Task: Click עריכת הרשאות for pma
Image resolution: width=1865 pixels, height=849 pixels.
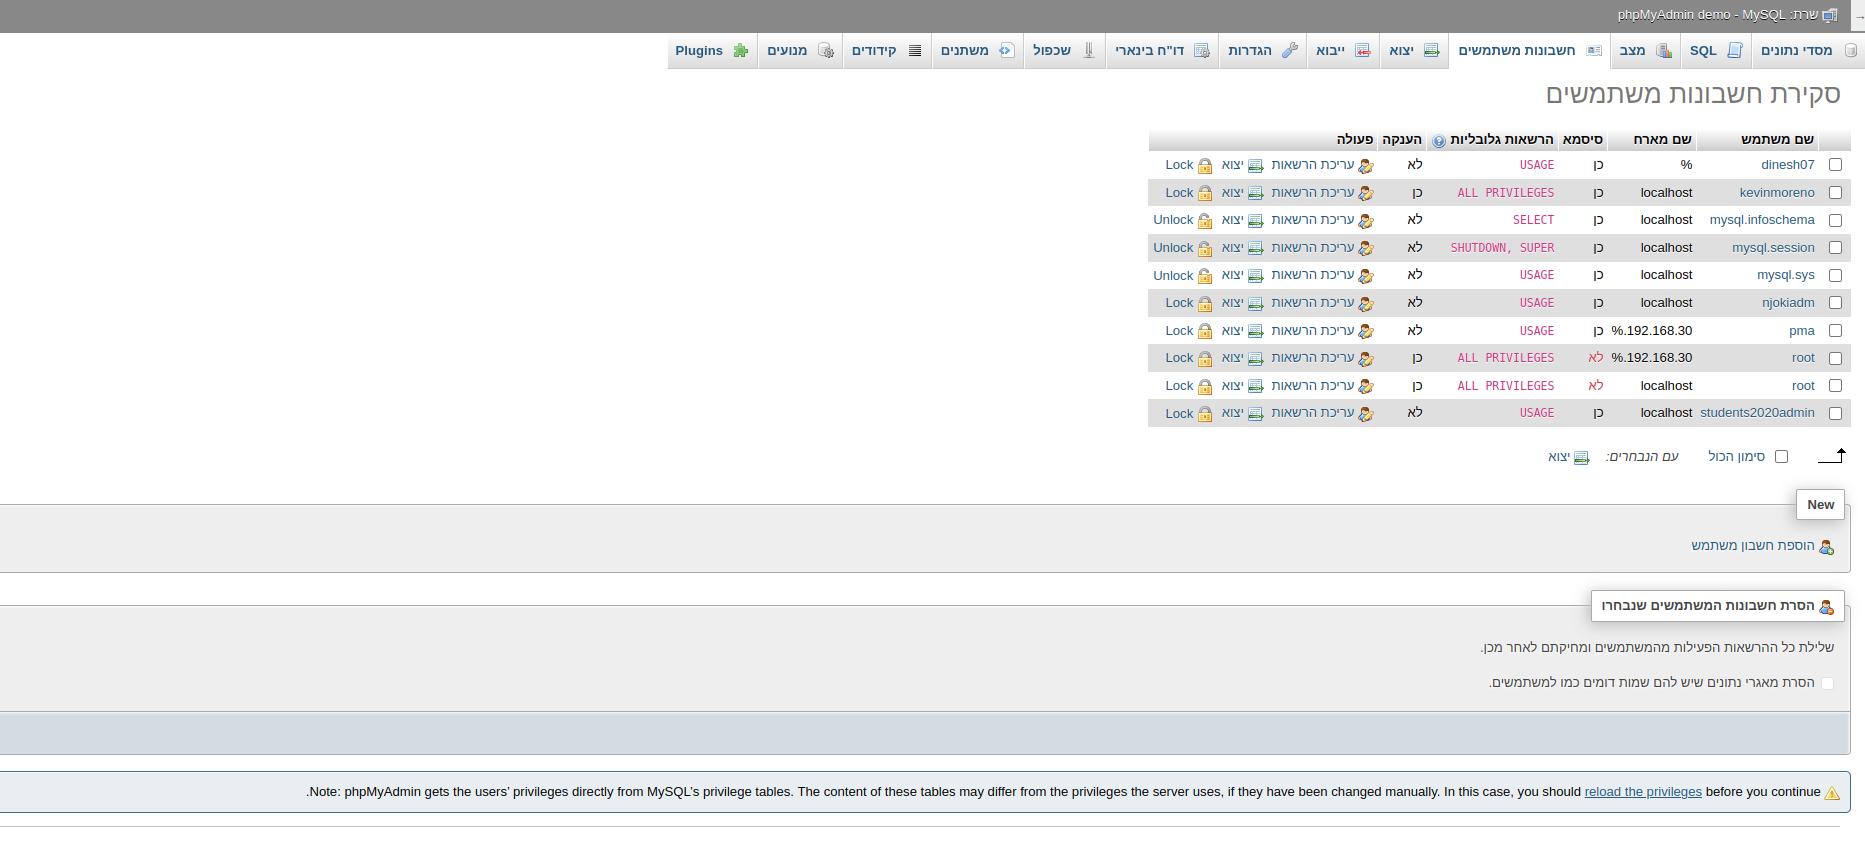Action: pyautogui.click(x=1313, y=330)
